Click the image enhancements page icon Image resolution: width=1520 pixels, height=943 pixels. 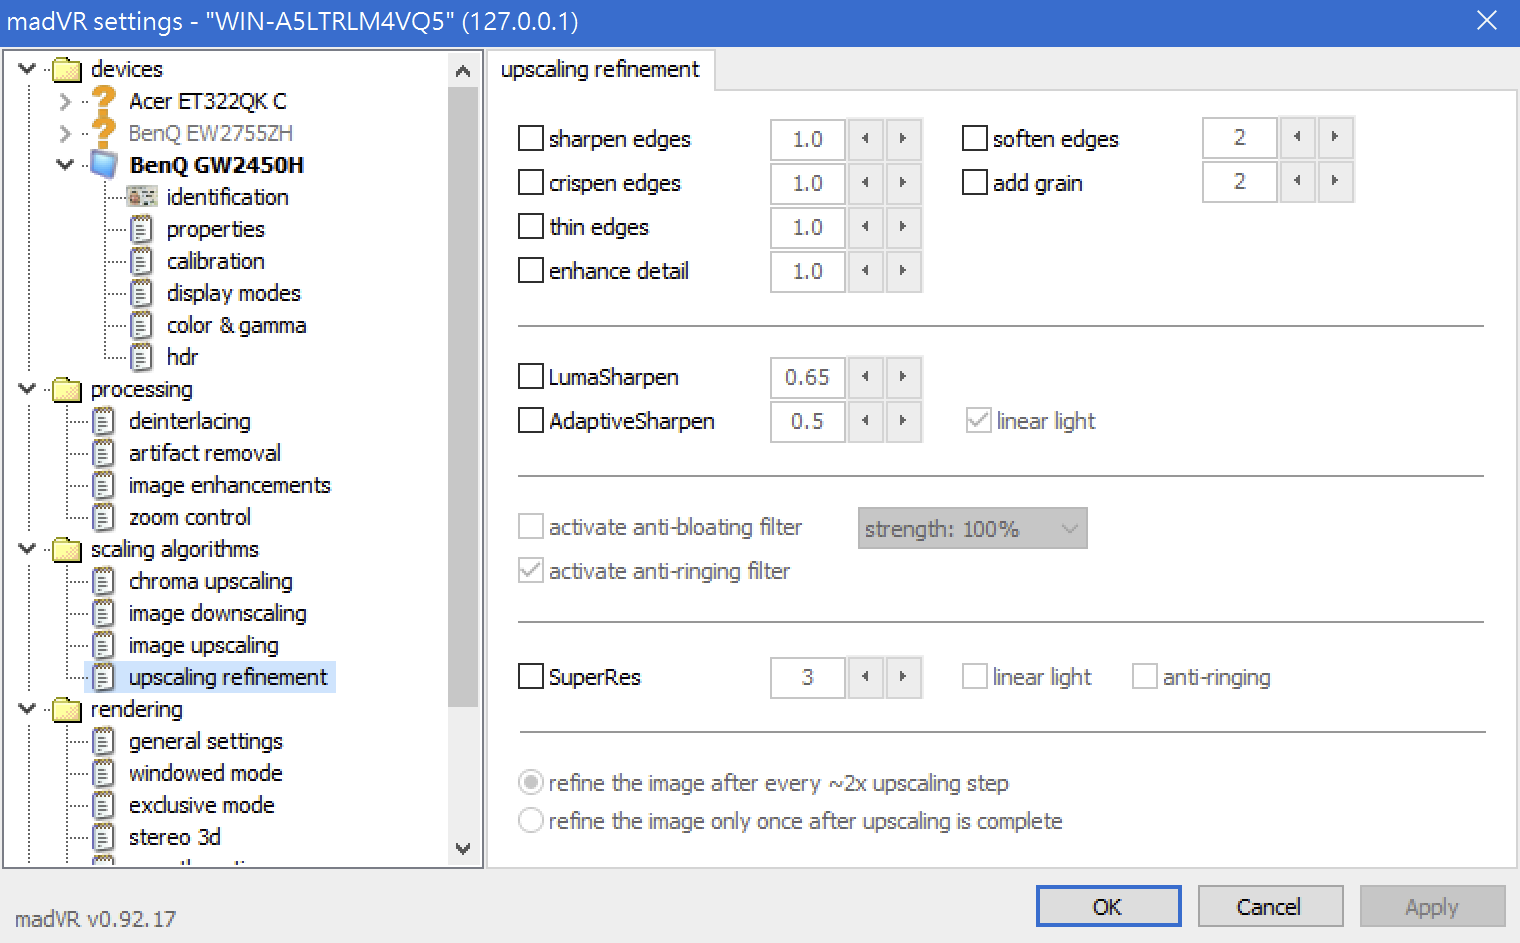103,485
